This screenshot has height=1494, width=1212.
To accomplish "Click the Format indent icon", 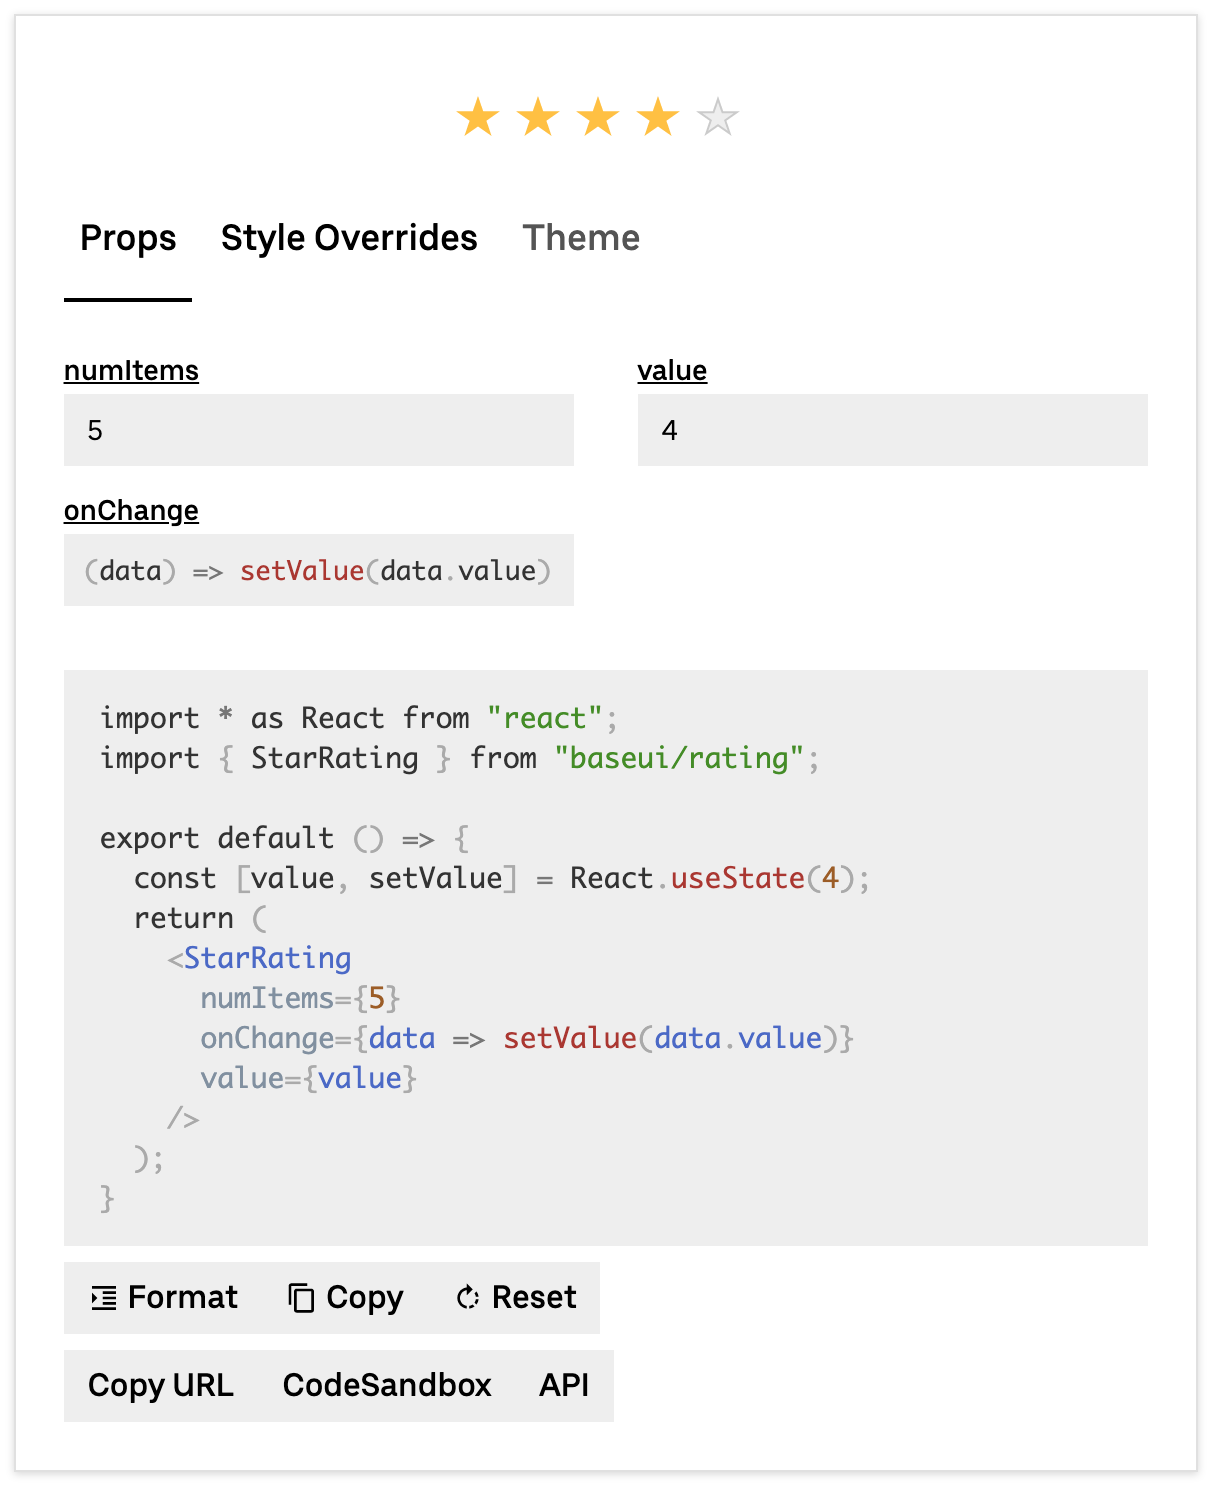I will pos(104,1298).
